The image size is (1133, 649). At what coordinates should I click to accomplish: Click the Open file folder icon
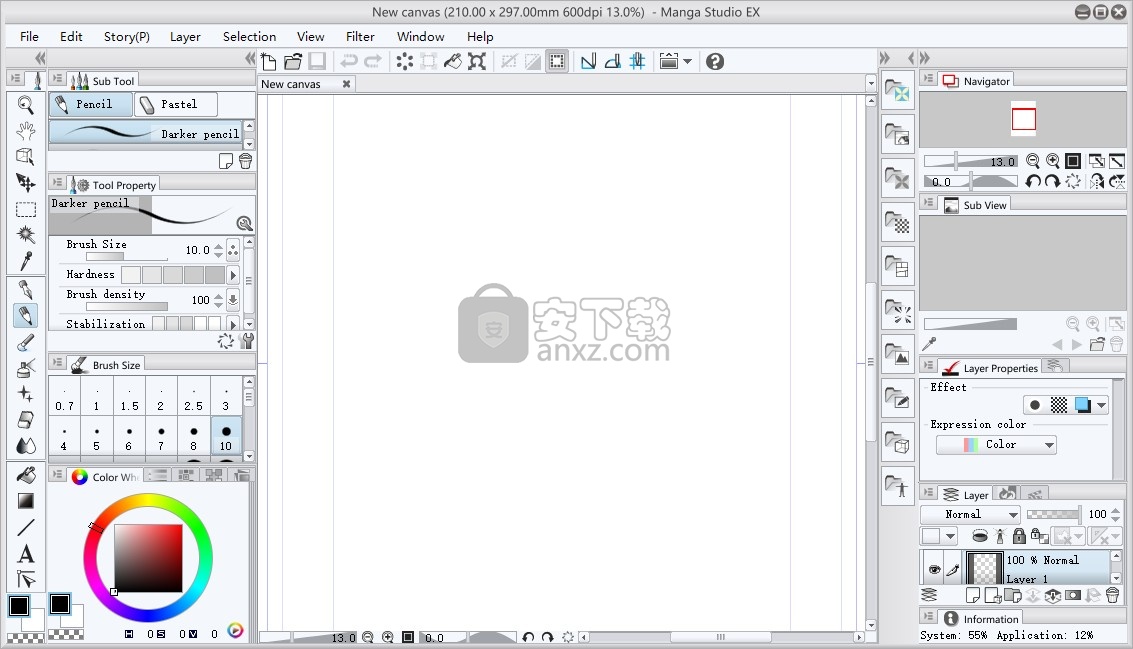pos(293,61)
